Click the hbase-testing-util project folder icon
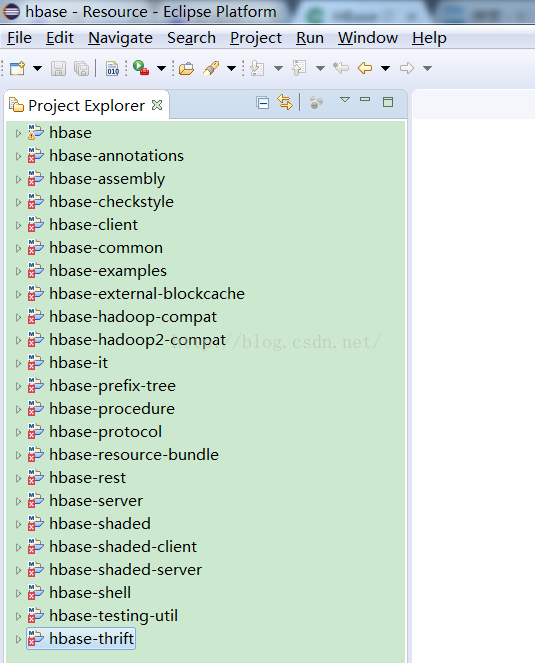Image resolution: width=535 pixels, height=663 pixels. pos(36,616)
